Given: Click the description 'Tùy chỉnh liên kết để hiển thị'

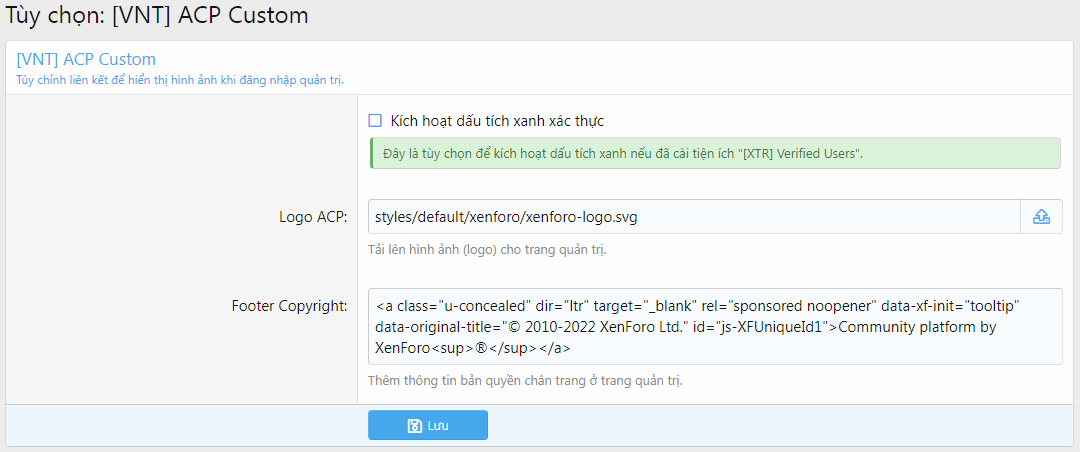Looking at the screenshot, I should pyautogui.click(x=180, y=79).
